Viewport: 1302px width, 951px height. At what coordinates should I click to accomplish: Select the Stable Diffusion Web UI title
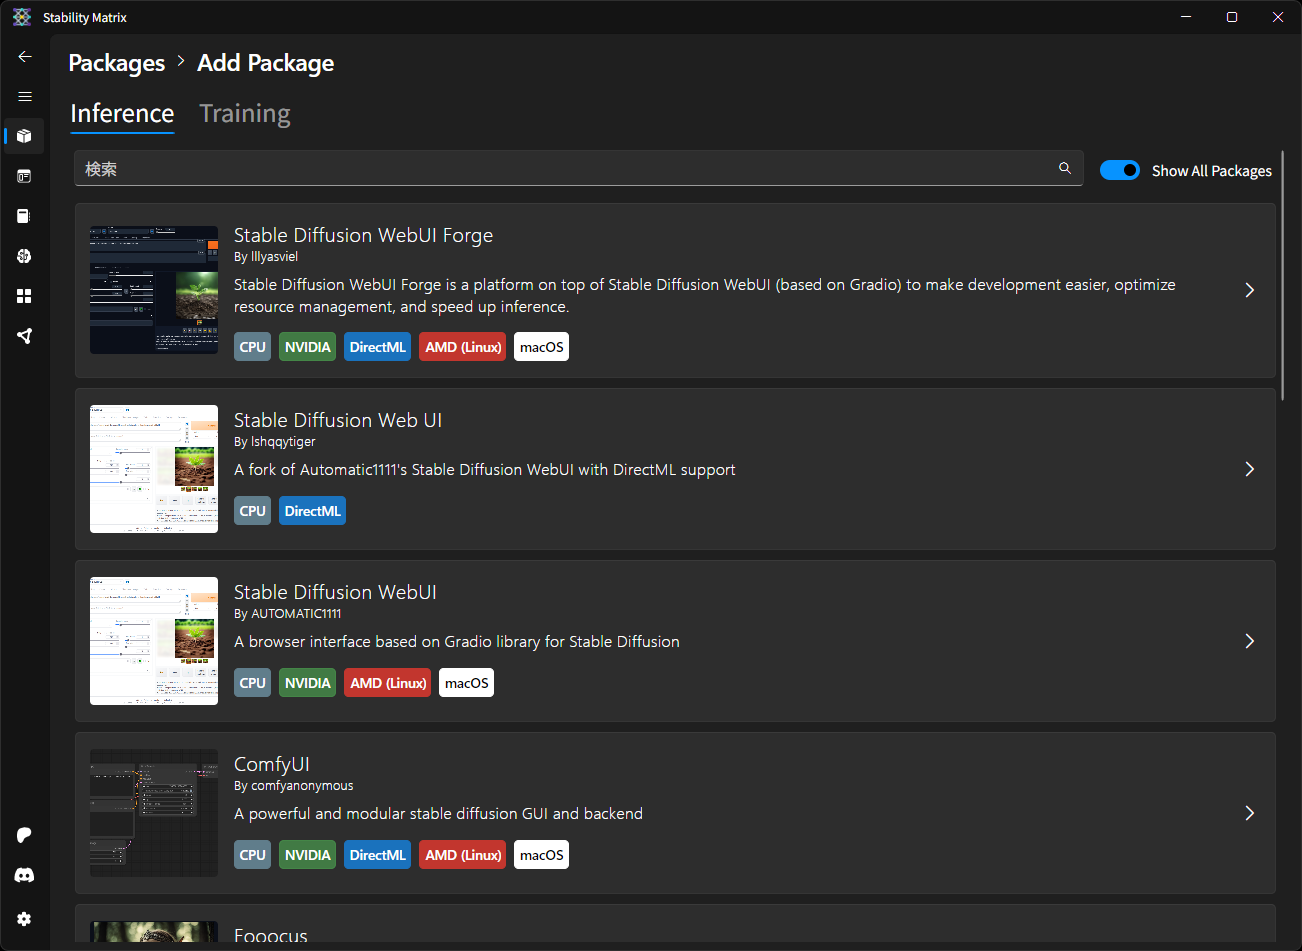(338, 420)
